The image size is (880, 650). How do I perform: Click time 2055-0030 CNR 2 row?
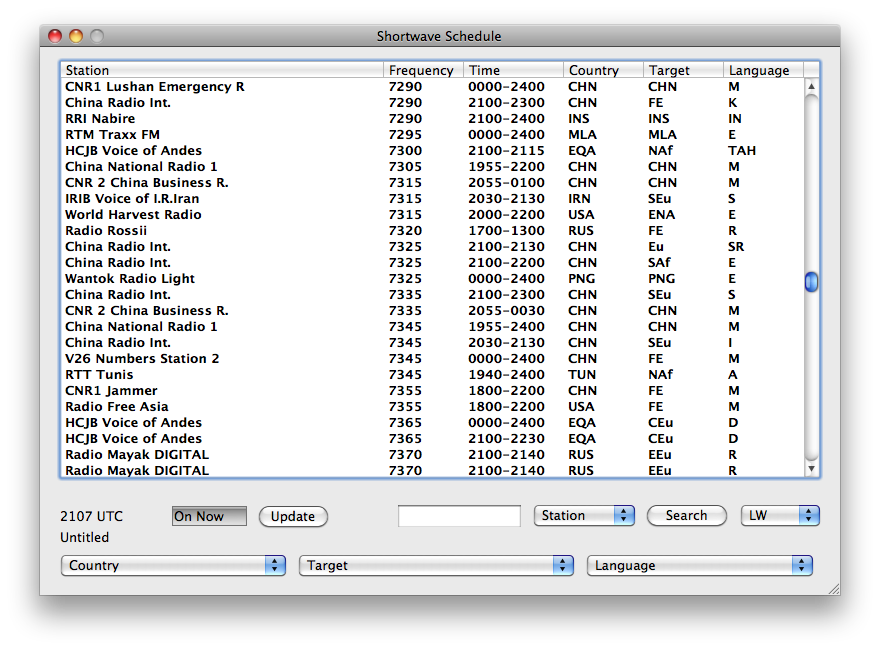[506, 310]
